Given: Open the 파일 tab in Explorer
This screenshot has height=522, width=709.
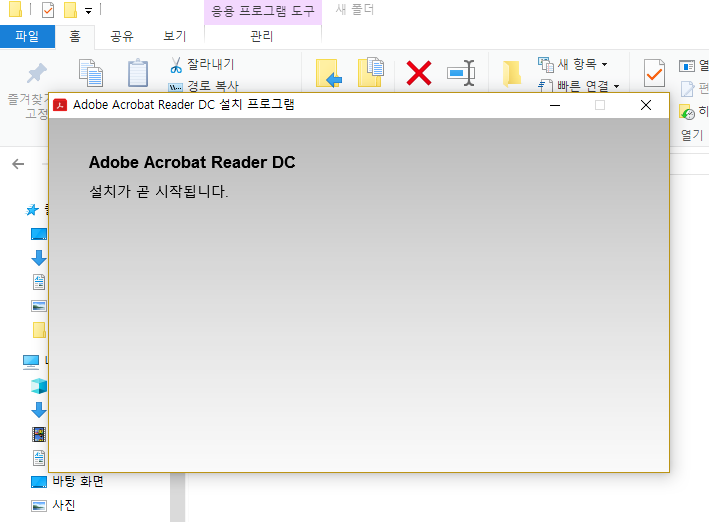Looking at the screenshot, I should point(27,36).
